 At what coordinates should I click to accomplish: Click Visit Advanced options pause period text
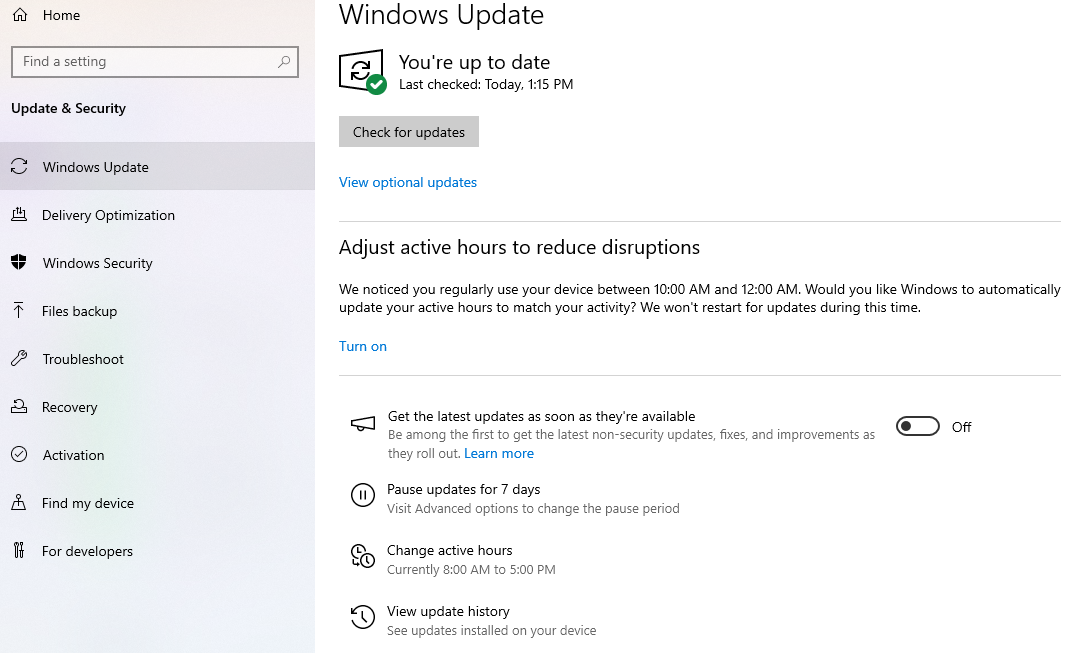point(533,508)
